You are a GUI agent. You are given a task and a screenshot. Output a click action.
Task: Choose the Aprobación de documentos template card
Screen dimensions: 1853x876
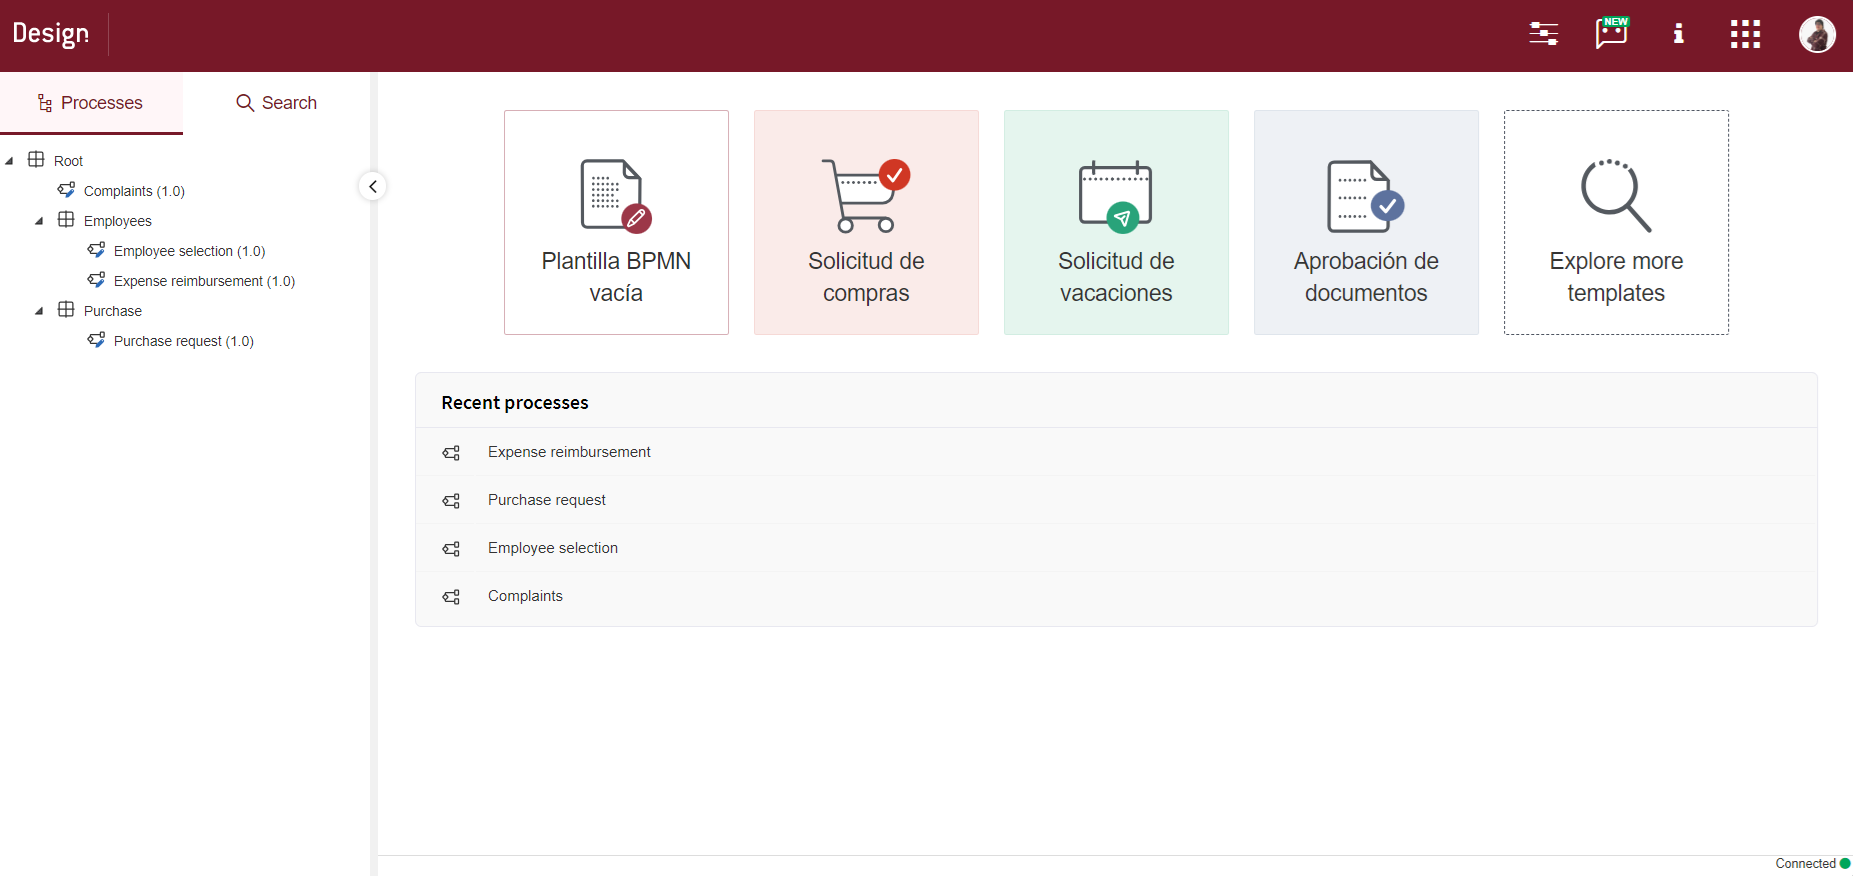1366,222
